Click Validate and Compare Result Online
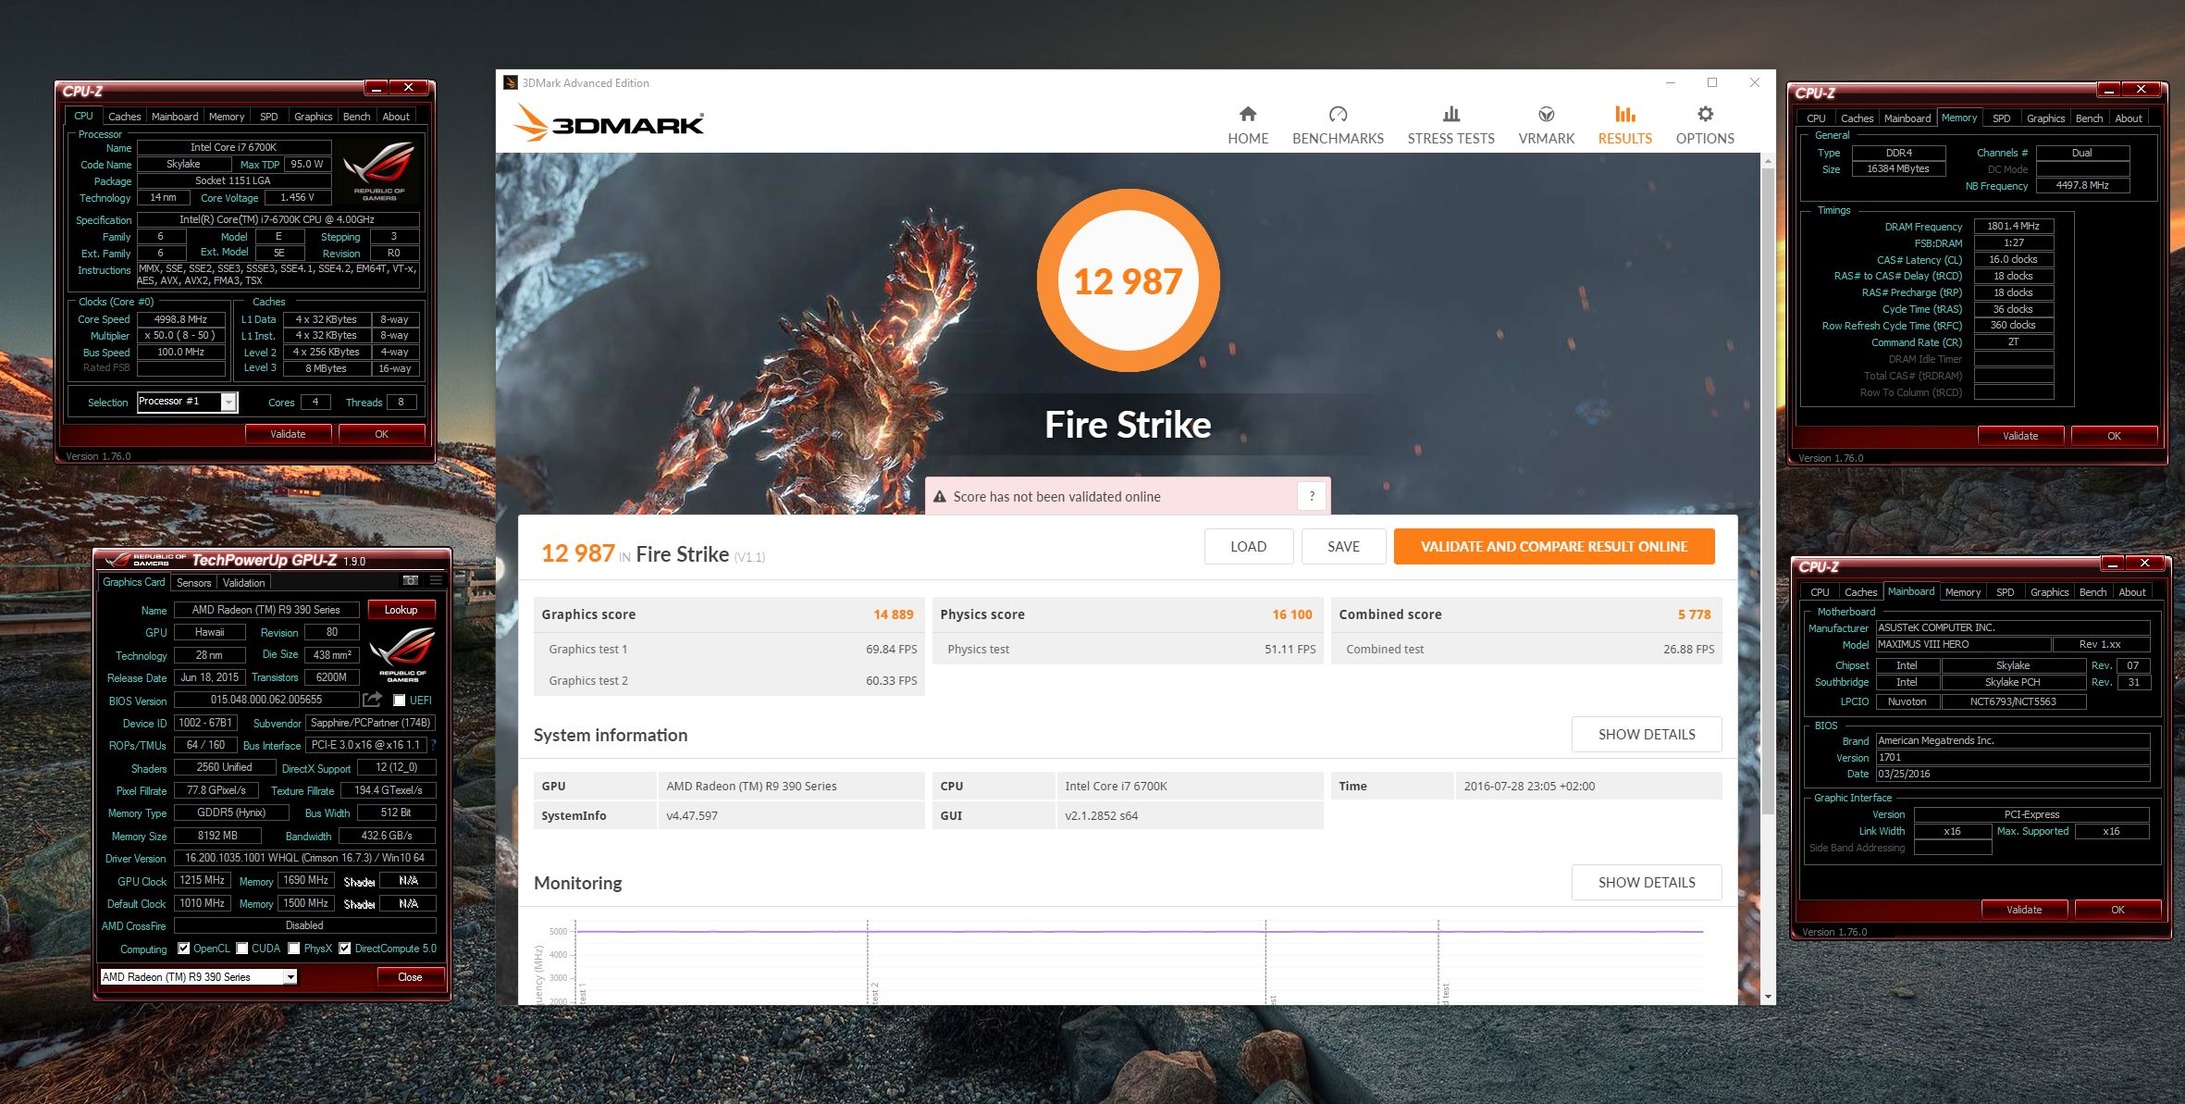The width and height of the screenshot is (2185, 1104). [x=1554, y=546]
